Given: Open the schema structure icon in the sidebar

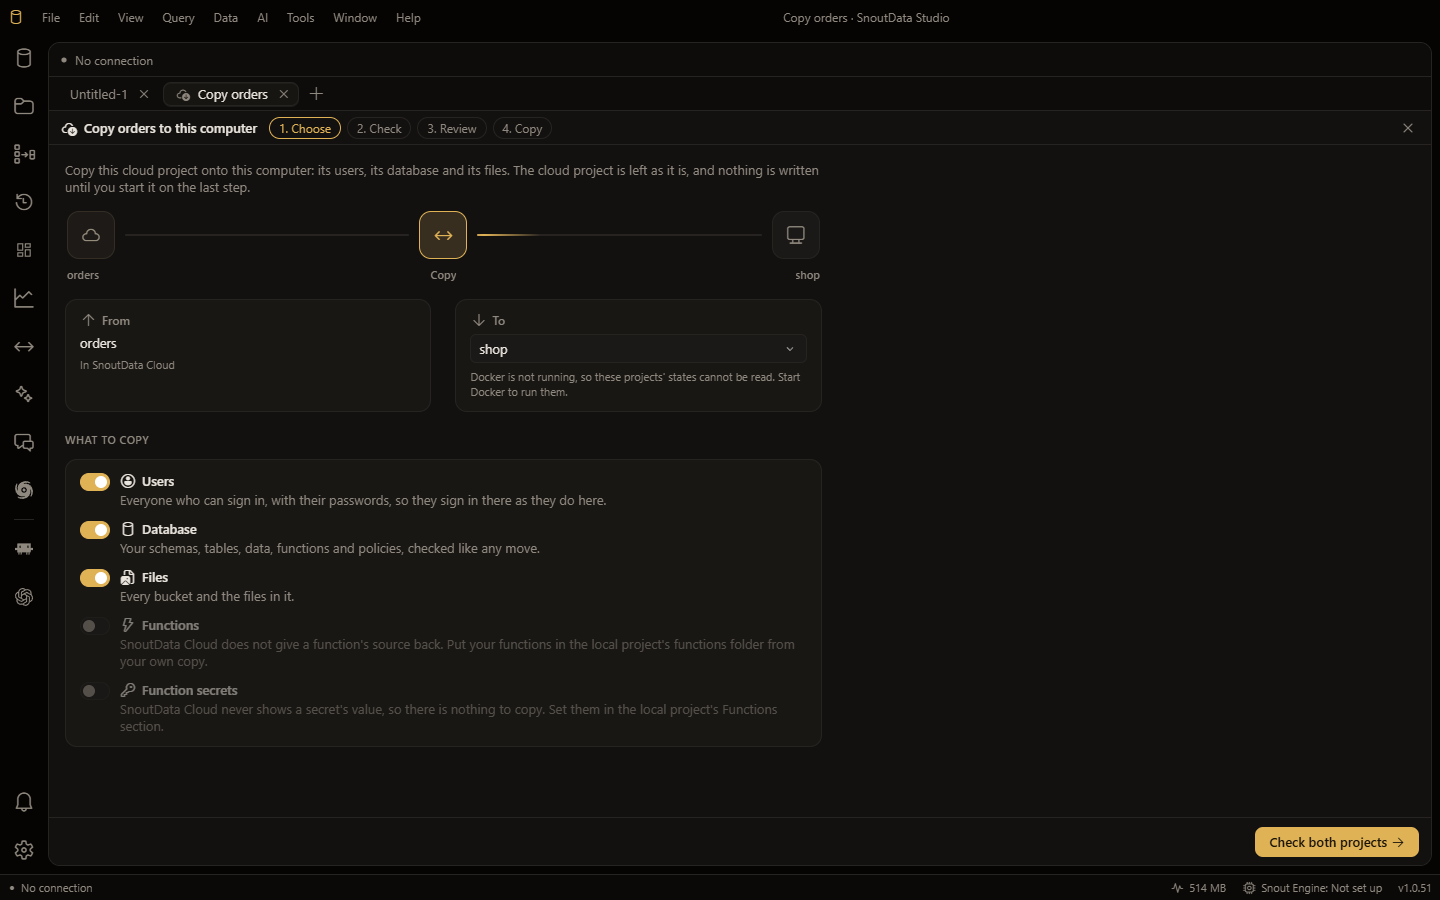Looking at the screenshot, I should click(x=24, y=154).
